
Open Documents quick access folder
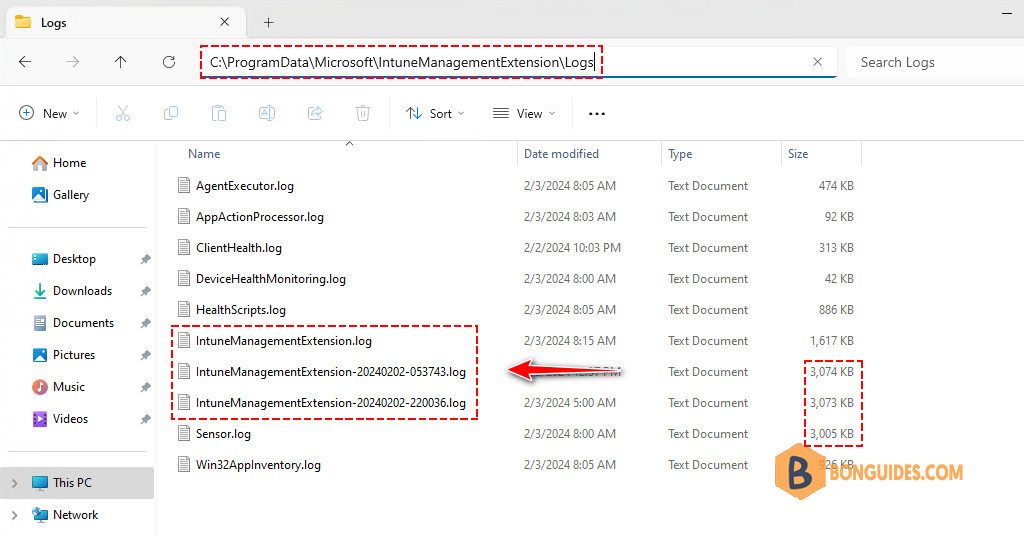click(73, 323)
